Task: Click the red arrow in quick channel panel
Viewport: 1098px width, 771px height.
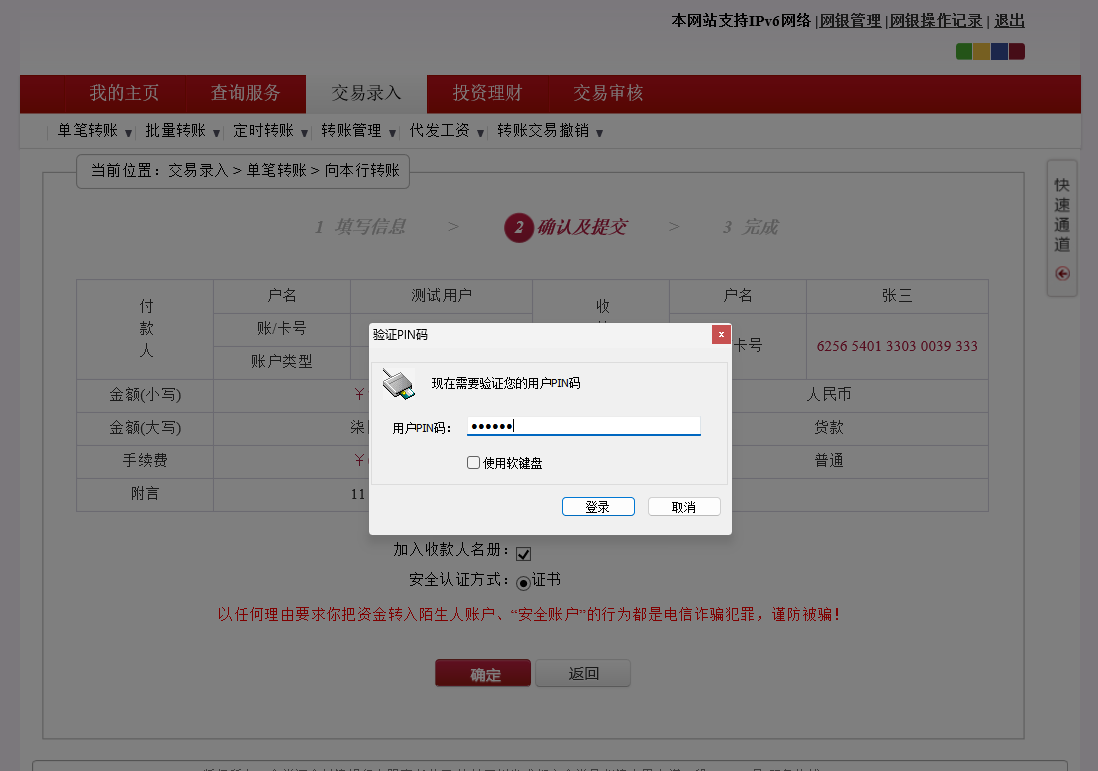Action: [x=1062, y=273]
